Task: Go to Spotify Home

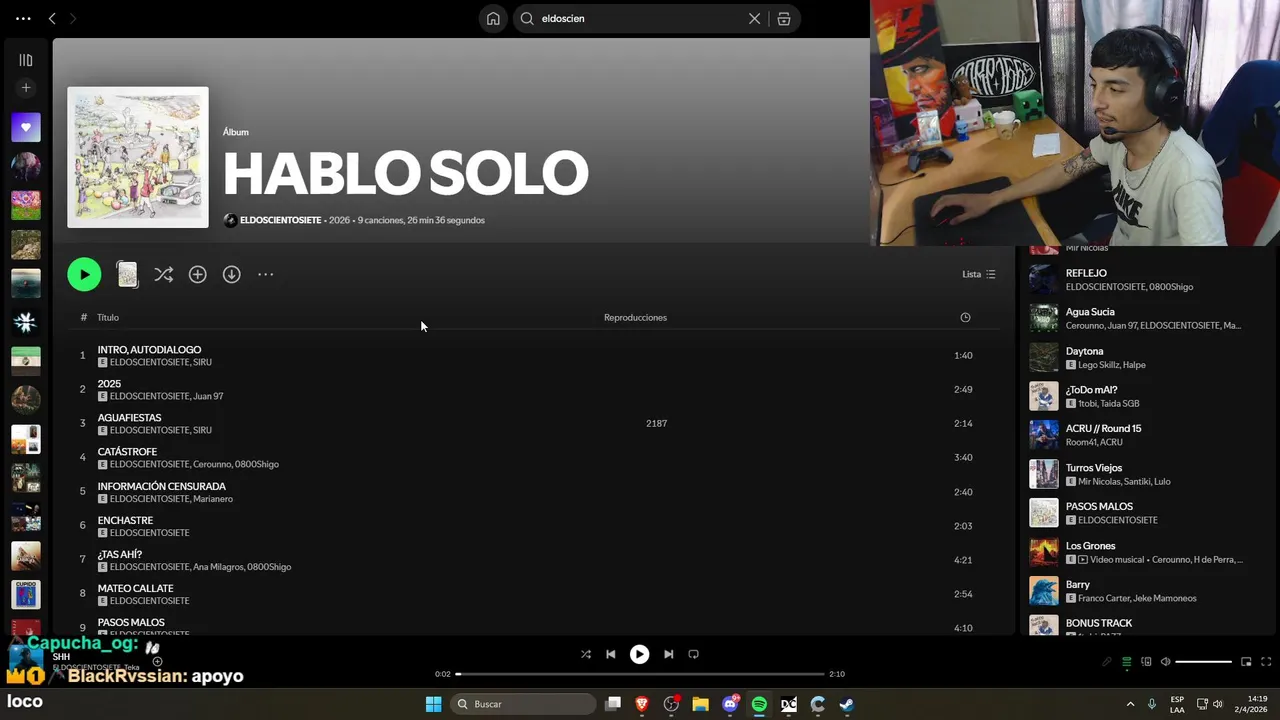Action: [493, 18]
